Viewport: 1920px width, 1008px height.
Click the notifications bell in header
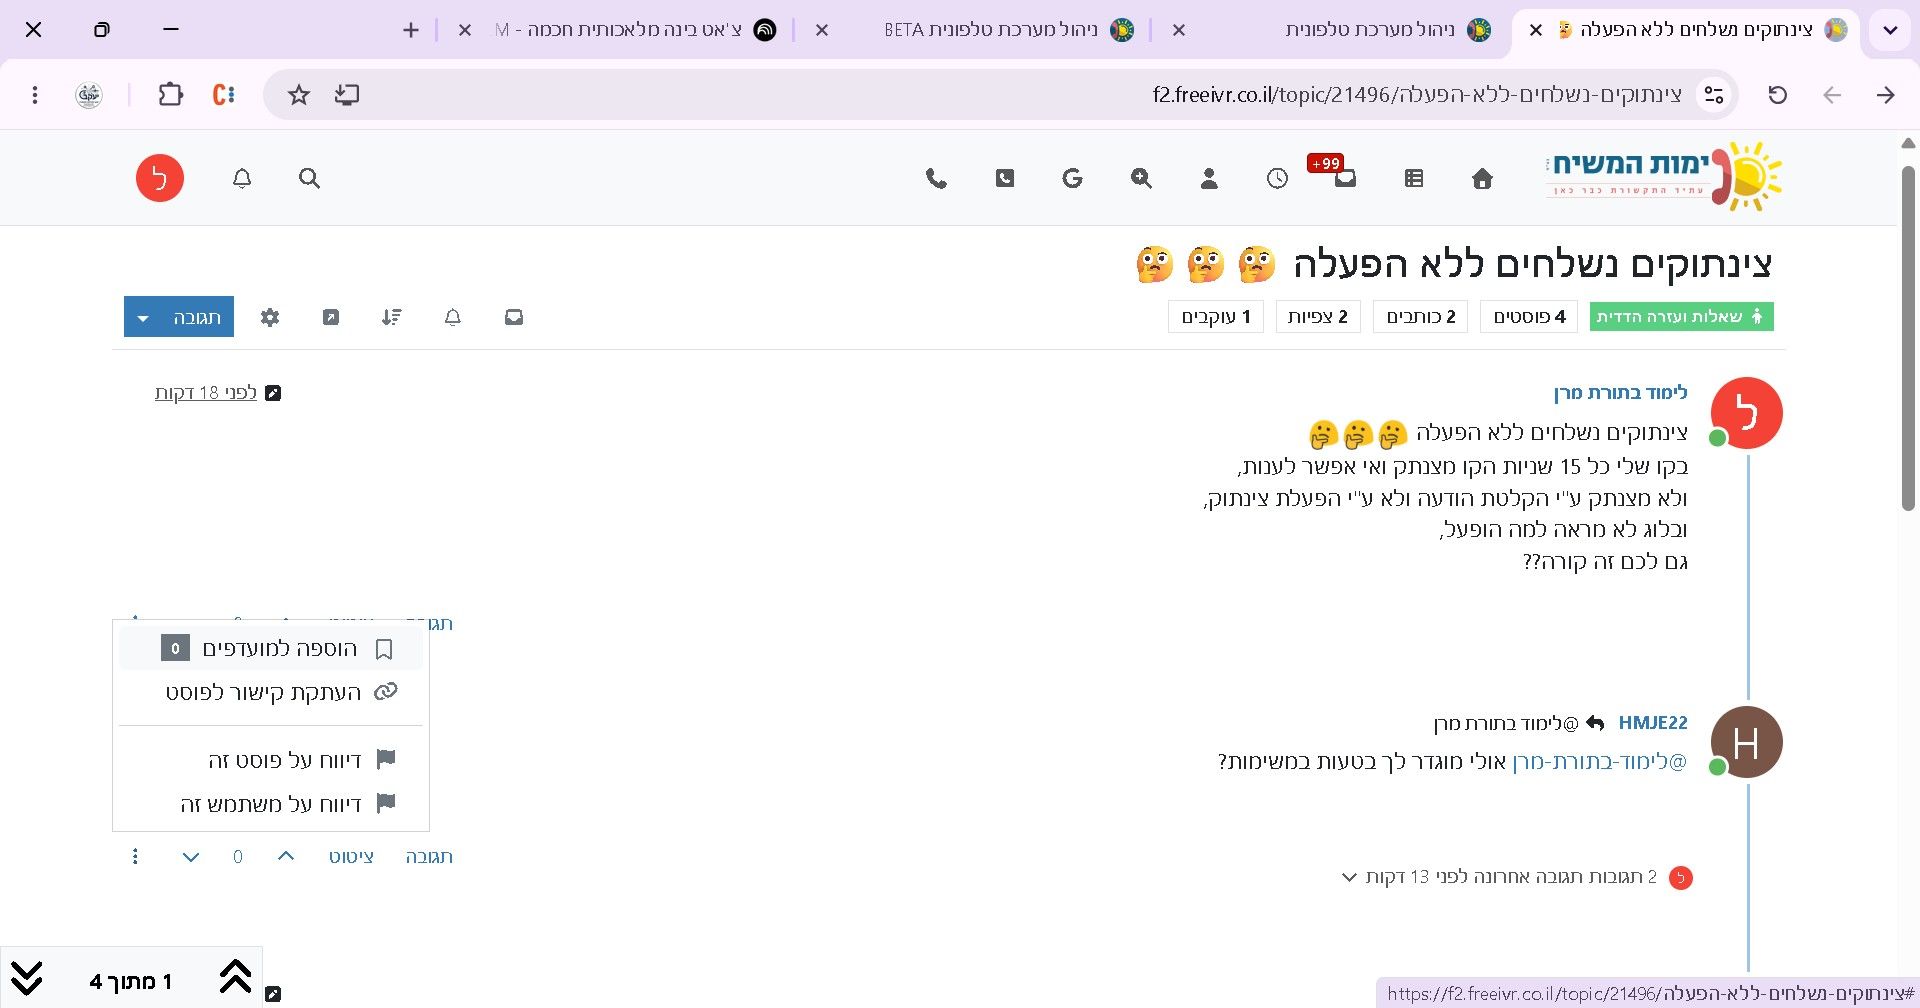(x=242, y=179)
